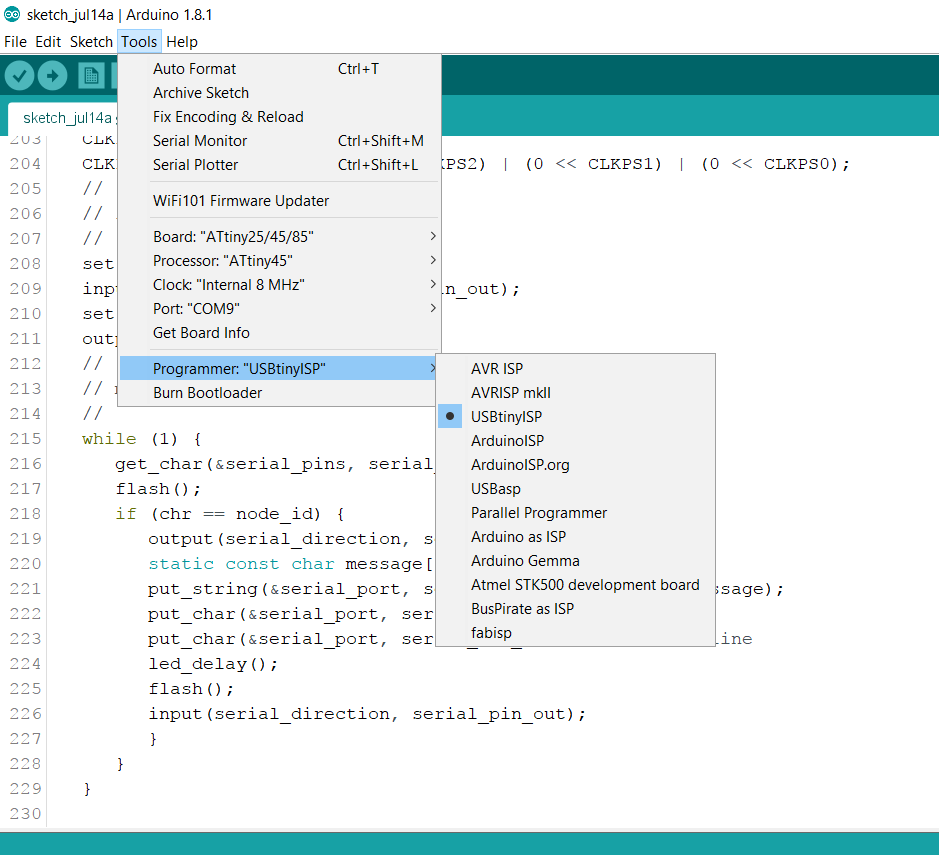The width and height of the screenshot is (939, 855).
Task: Open the Edit menu
Action: click(48, 42)
